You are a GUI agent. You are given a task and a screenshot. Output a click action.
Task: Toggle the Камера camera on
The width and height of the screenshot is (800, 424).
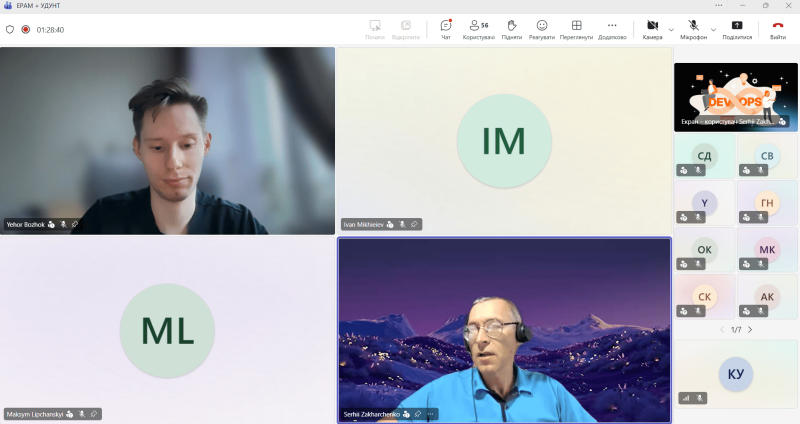point(652,27)
